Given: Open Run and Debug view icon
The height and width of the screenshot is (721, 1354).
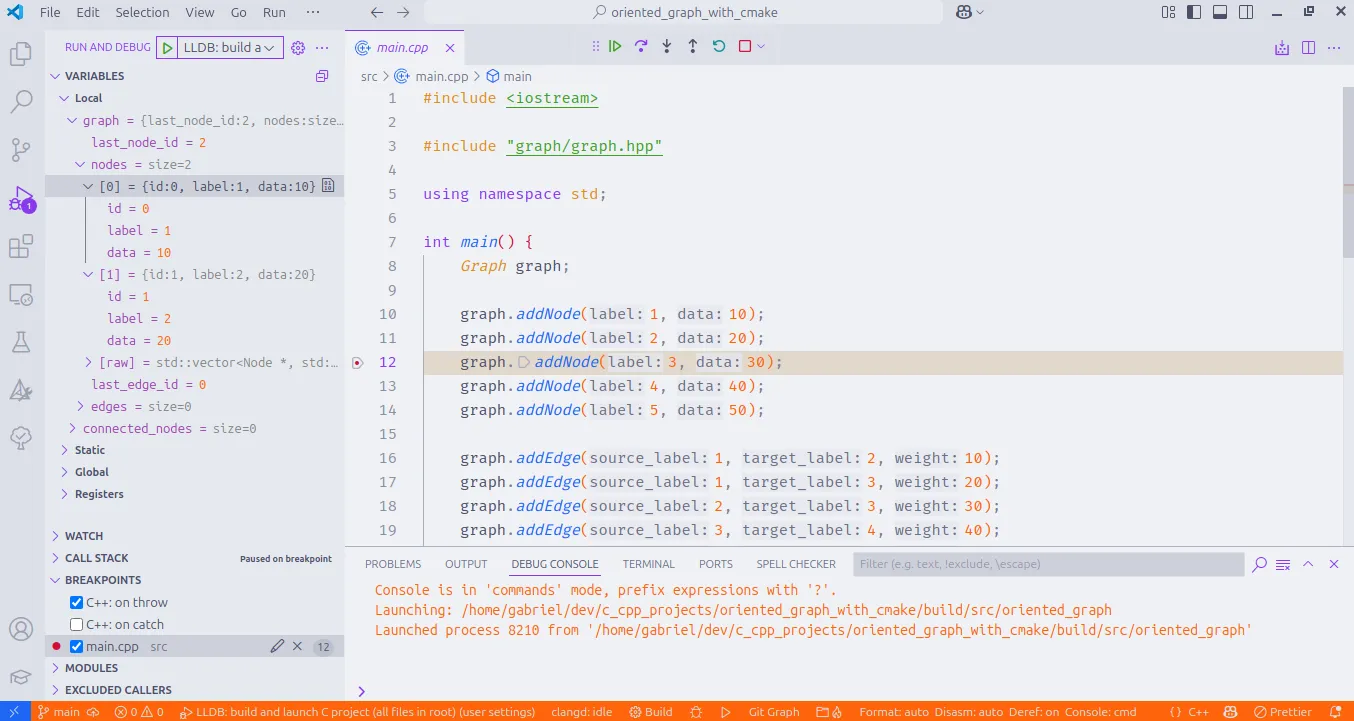Looking at the screenshot, I should [x=21, y=198].
